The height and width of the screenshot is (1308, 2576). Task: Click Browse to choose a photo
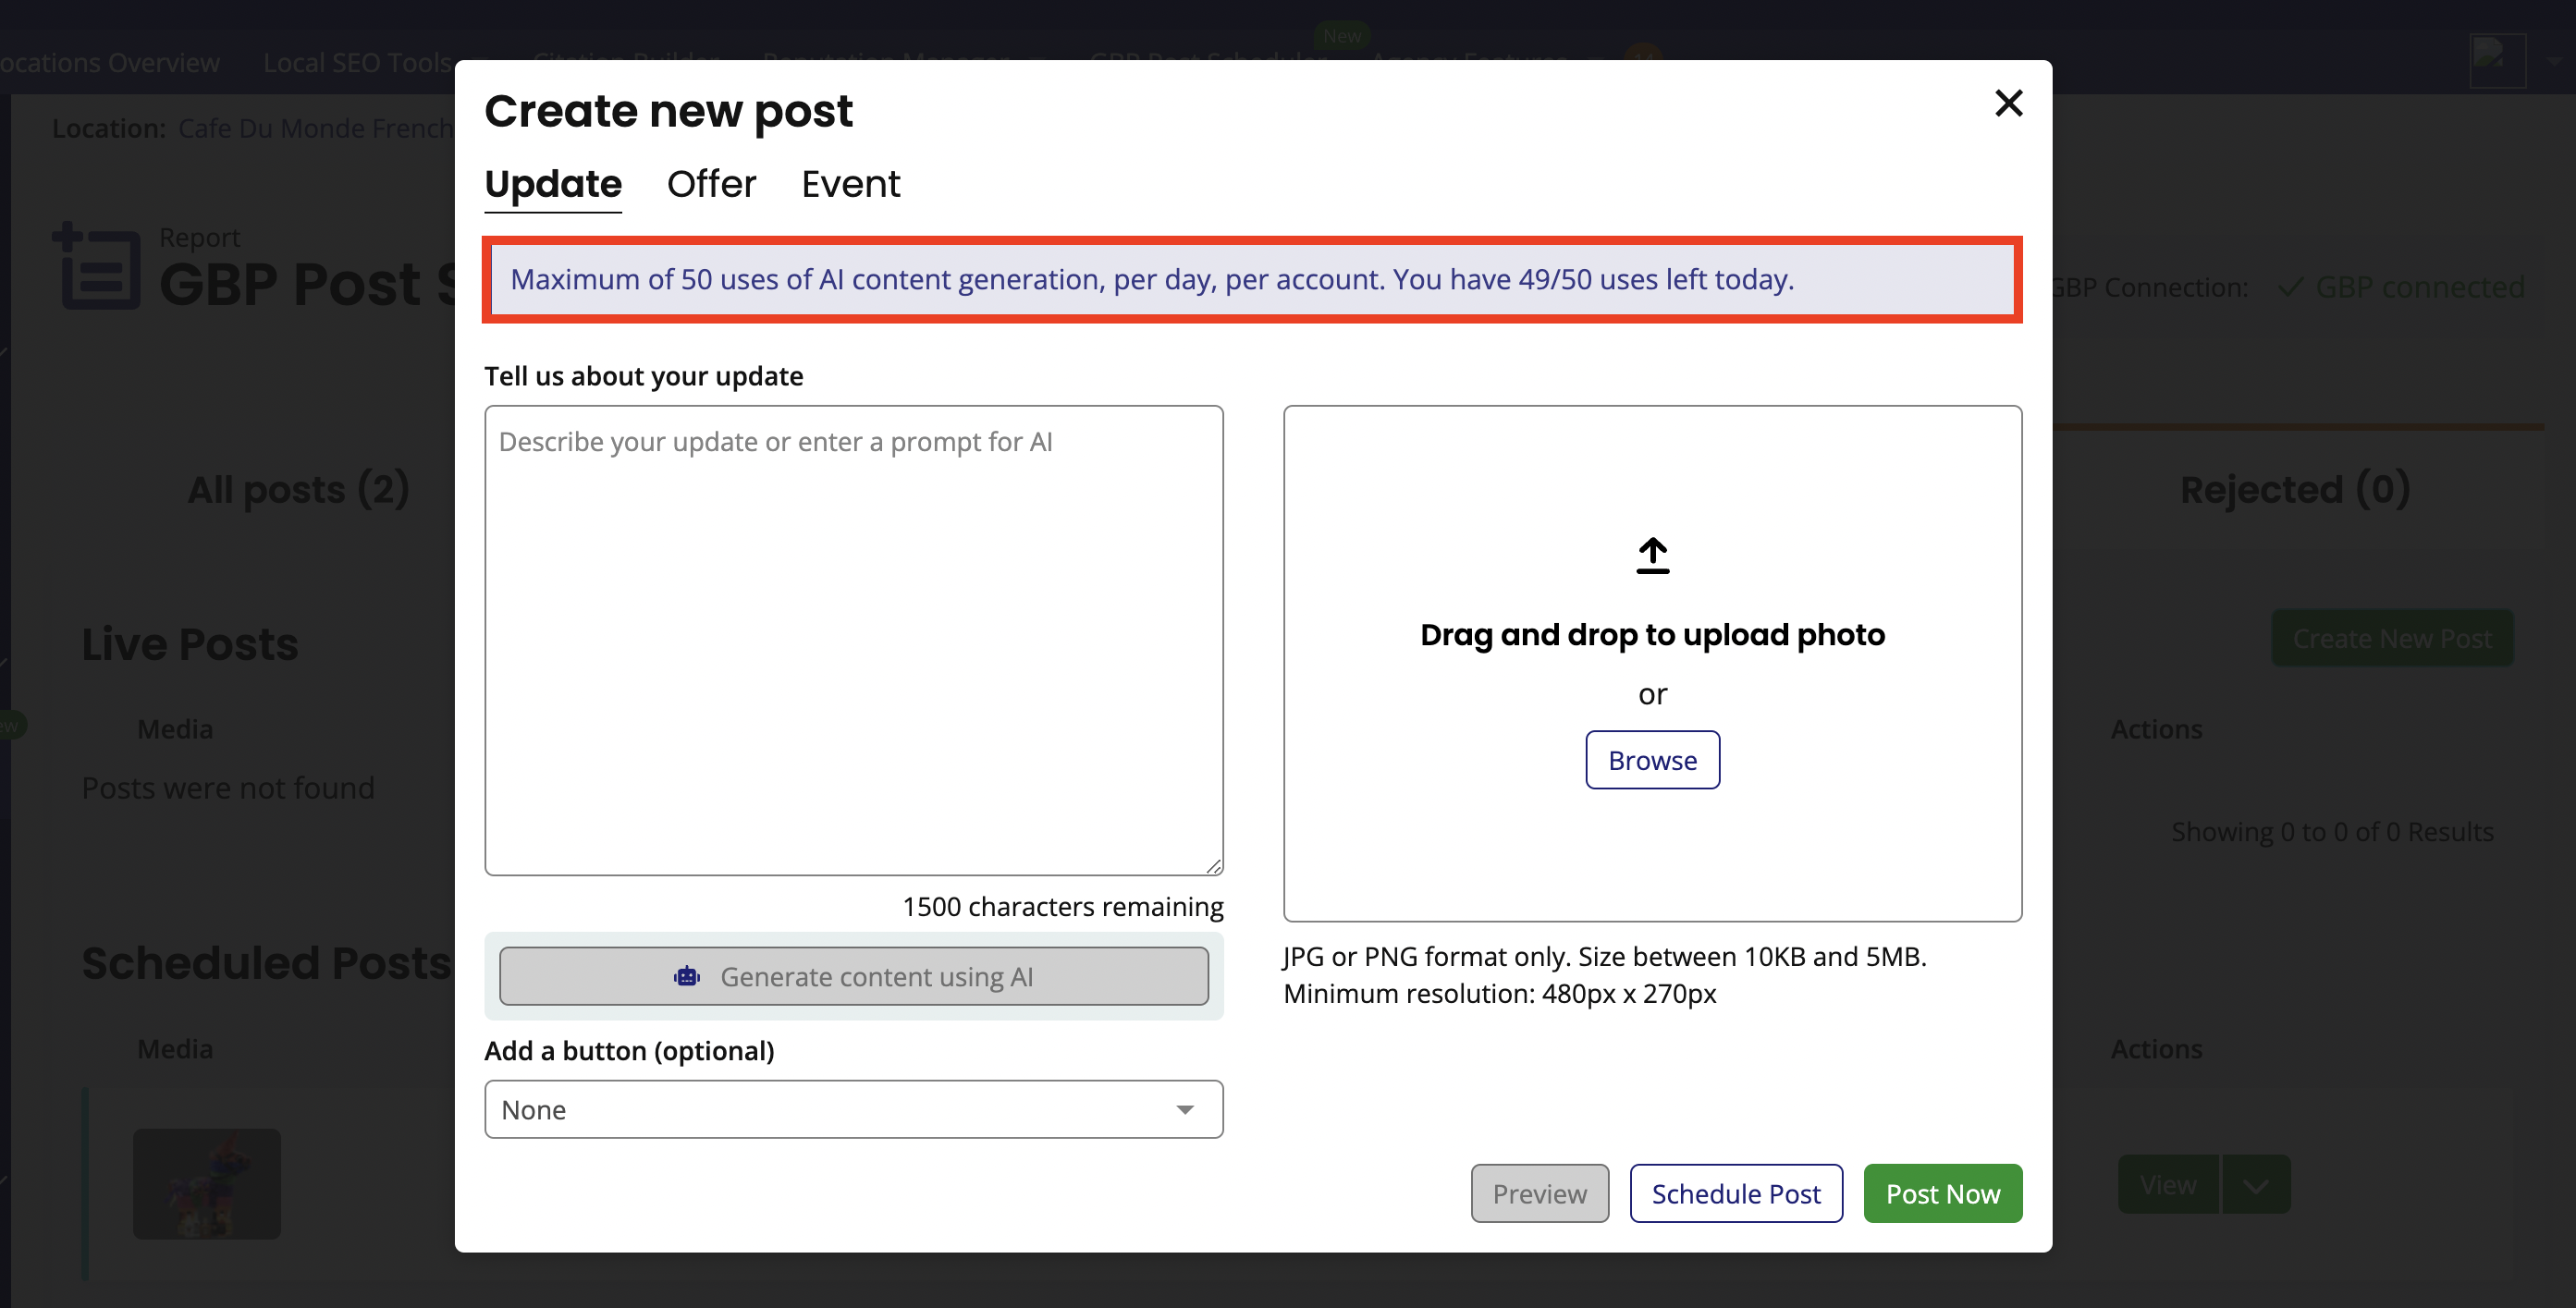click(x=1652, y=760)
